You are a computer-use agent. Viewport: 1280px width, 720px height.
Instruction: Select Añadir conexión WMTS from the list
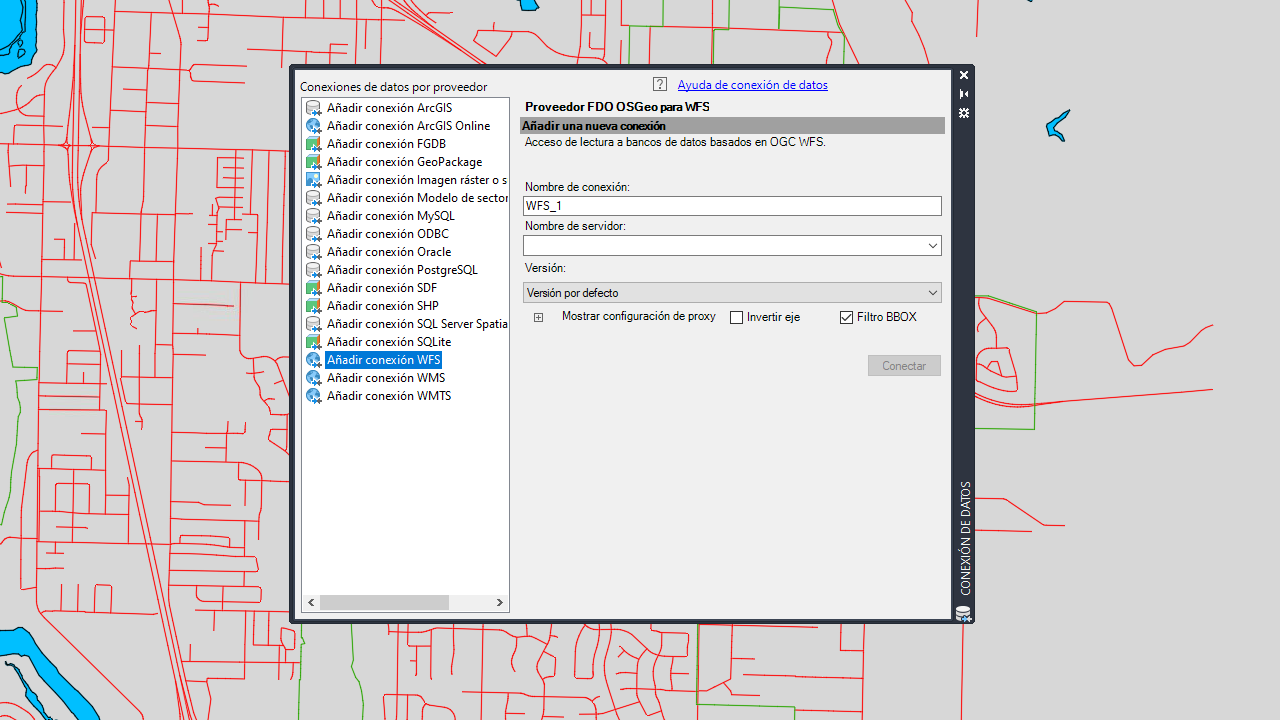tap(390, 395)
